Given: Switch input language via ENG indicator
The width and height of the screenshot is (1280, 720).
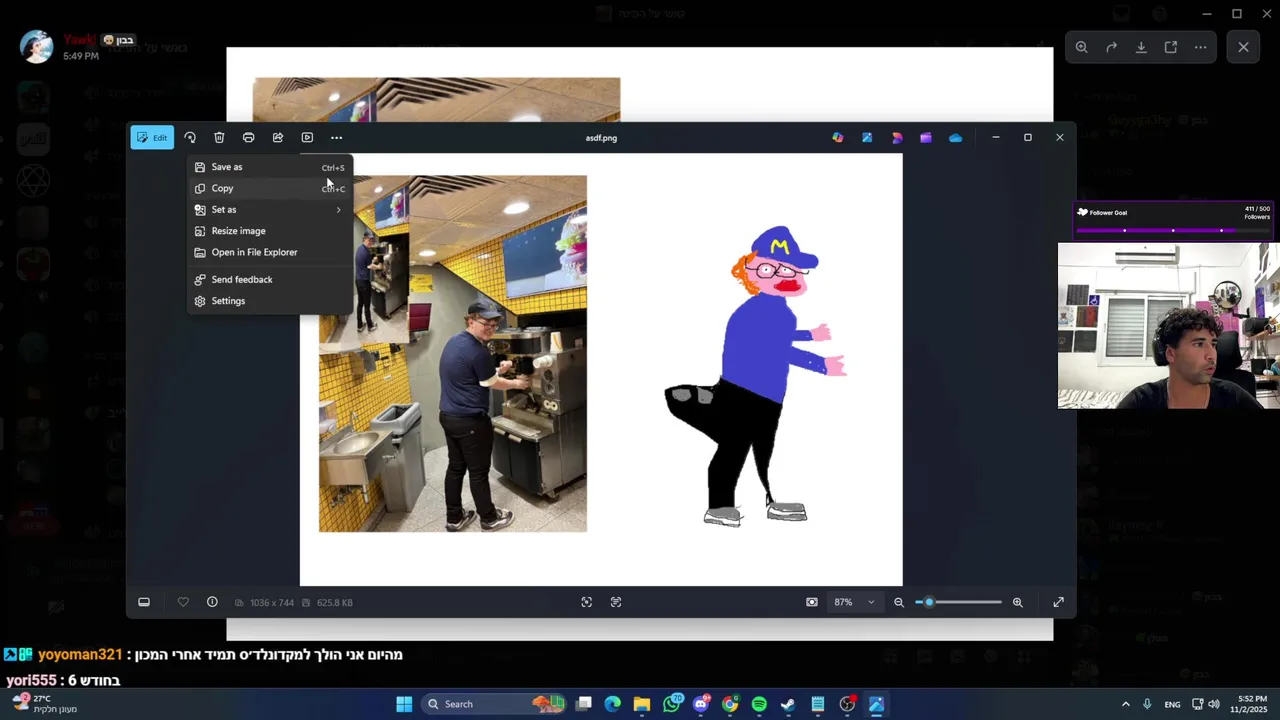Looking at the screenshot, I should [1172, 704].
